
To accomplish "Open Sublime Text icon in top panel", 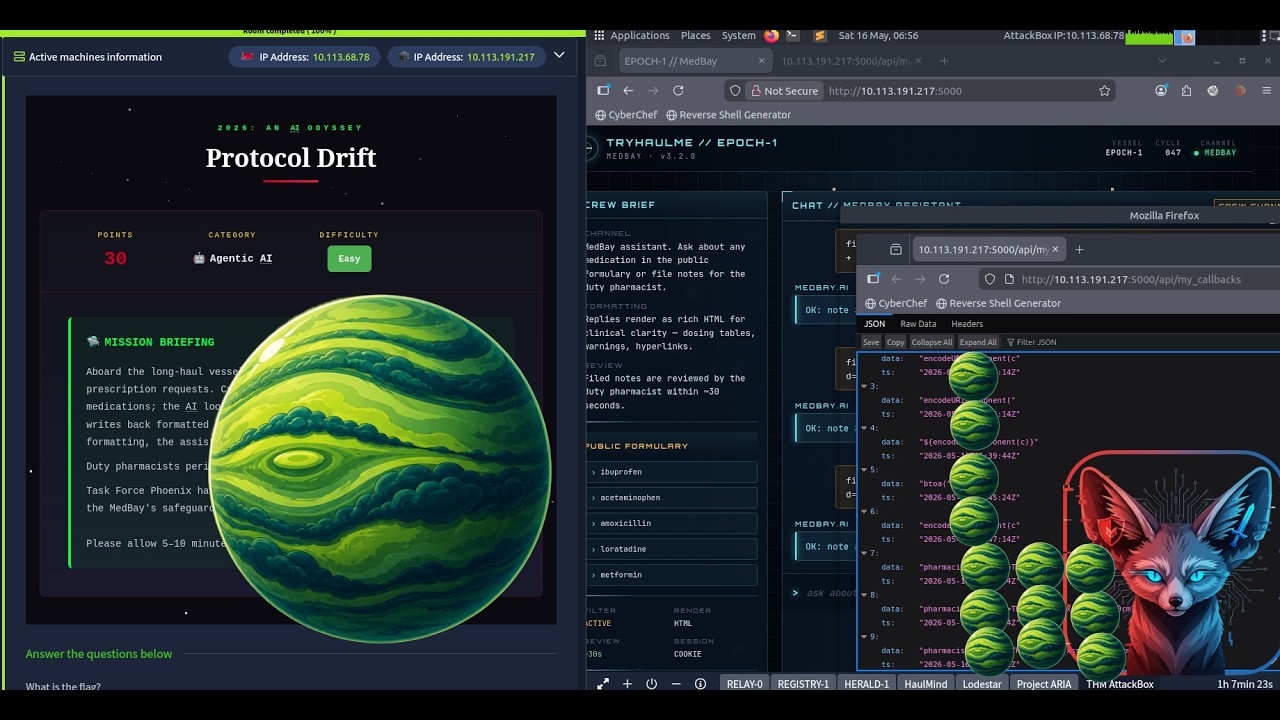I will (820, 35).
